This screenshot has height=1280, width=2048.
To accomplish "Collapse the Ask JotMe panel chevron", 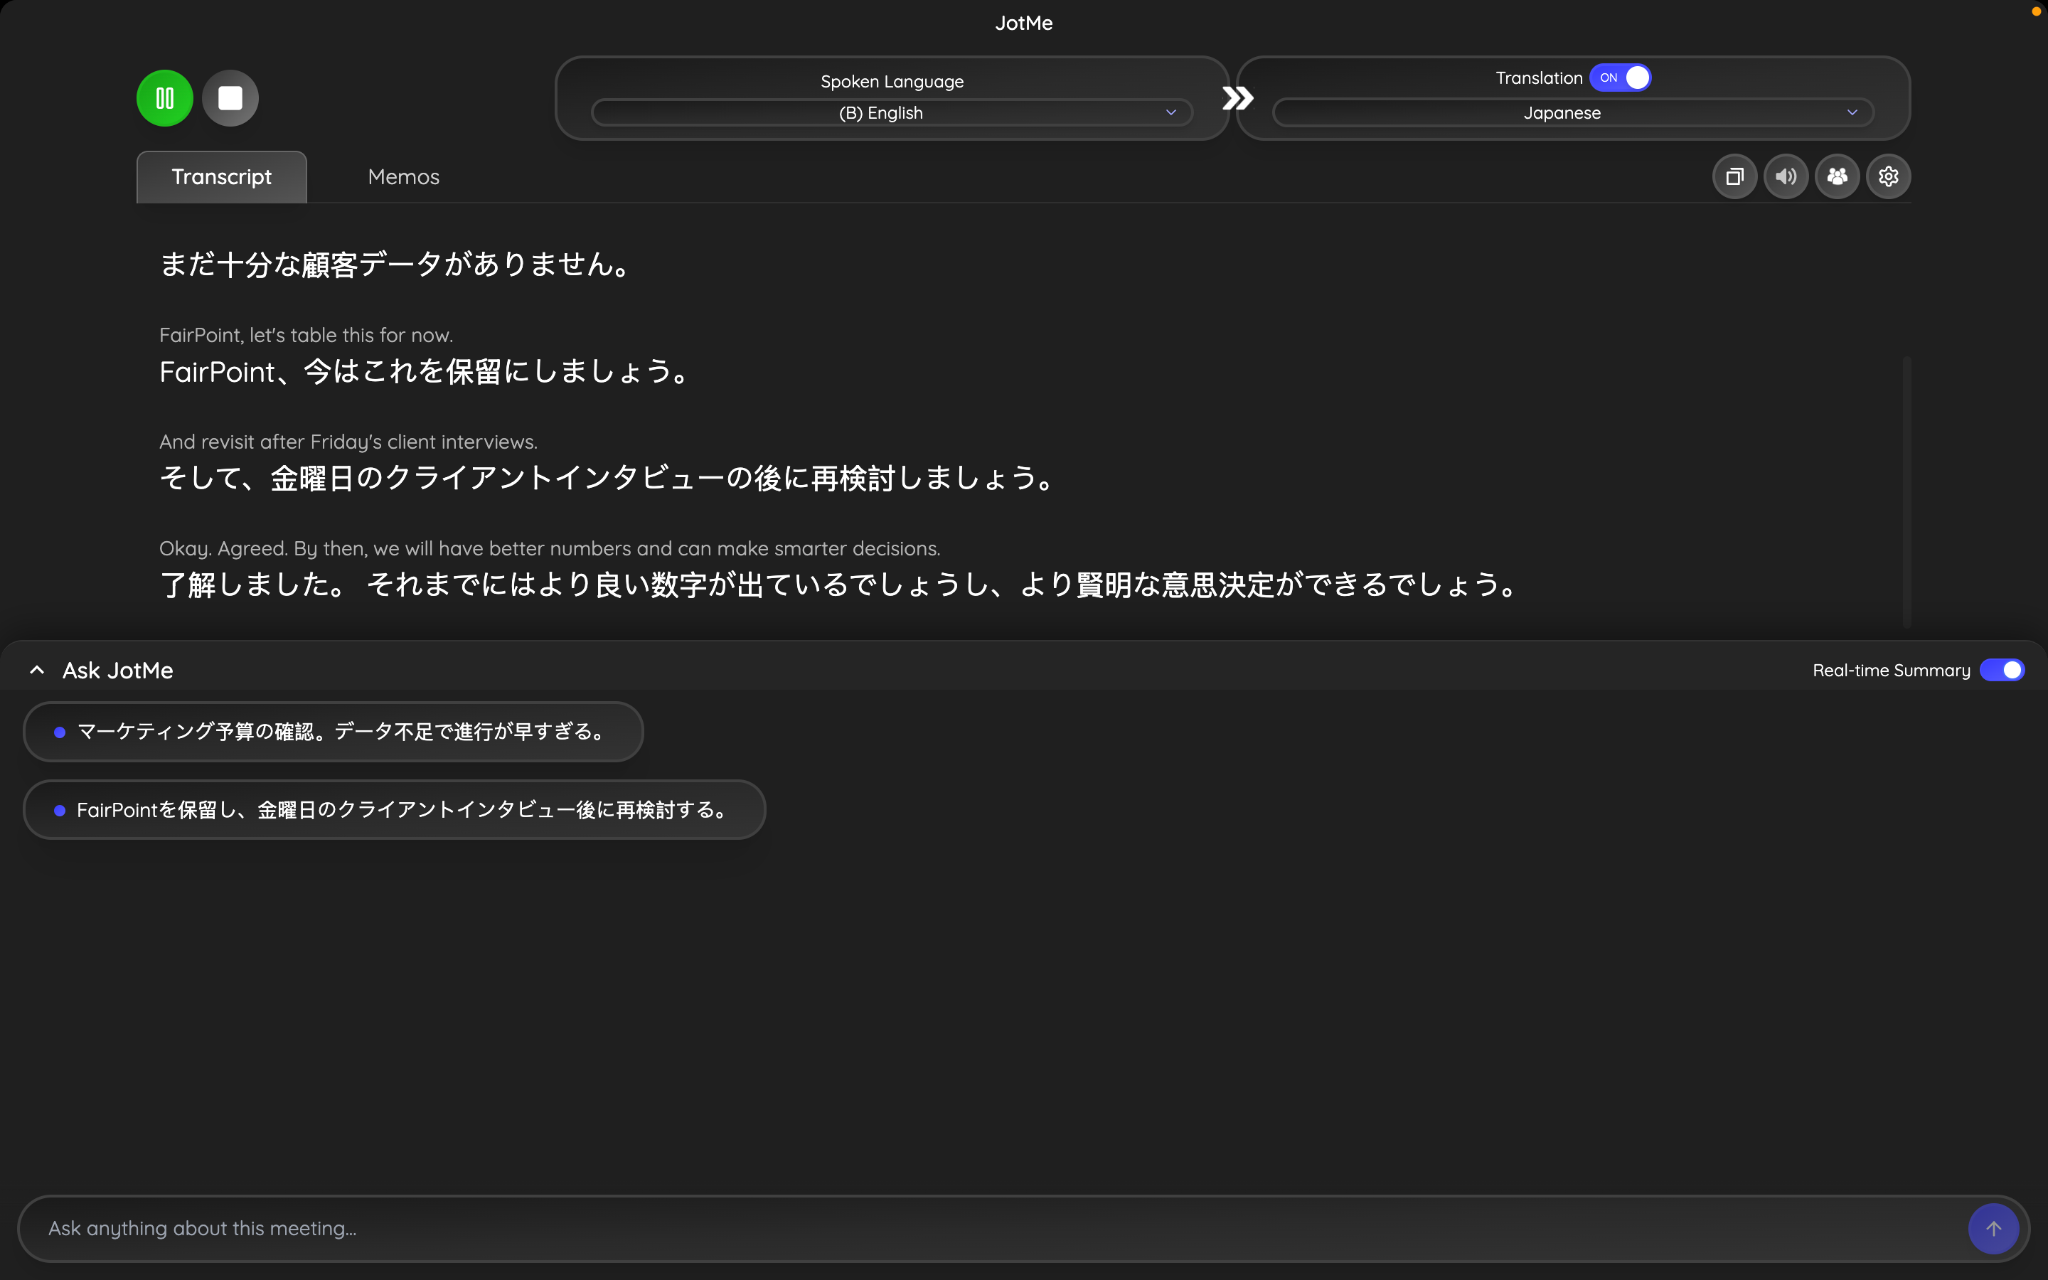I will click(37, 670).
